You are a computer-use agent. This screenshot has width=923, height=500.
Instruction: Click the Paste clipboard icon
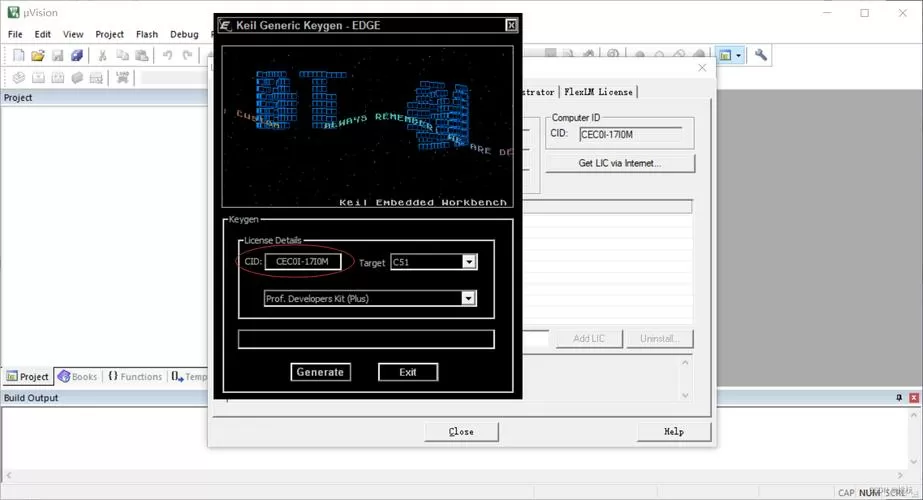point(141,55)
